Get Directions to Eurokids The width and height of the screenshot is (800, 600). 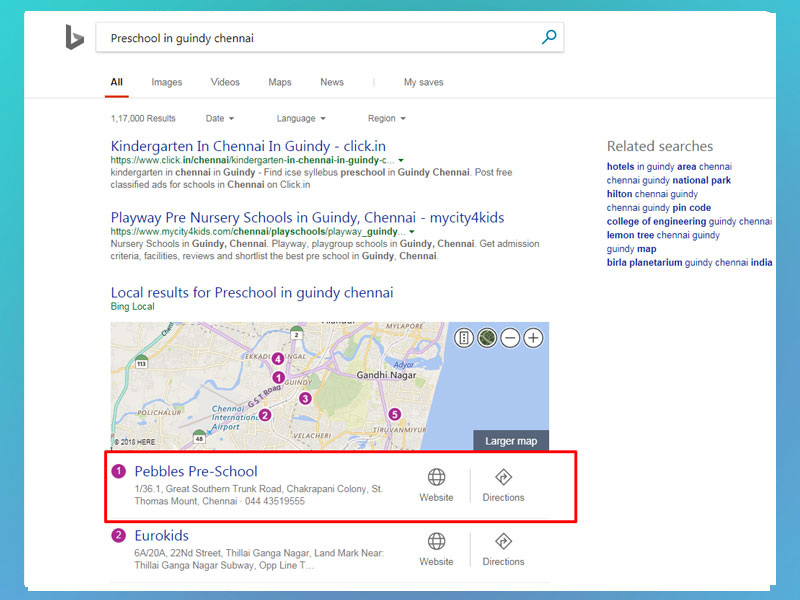(x=503, y=549)
